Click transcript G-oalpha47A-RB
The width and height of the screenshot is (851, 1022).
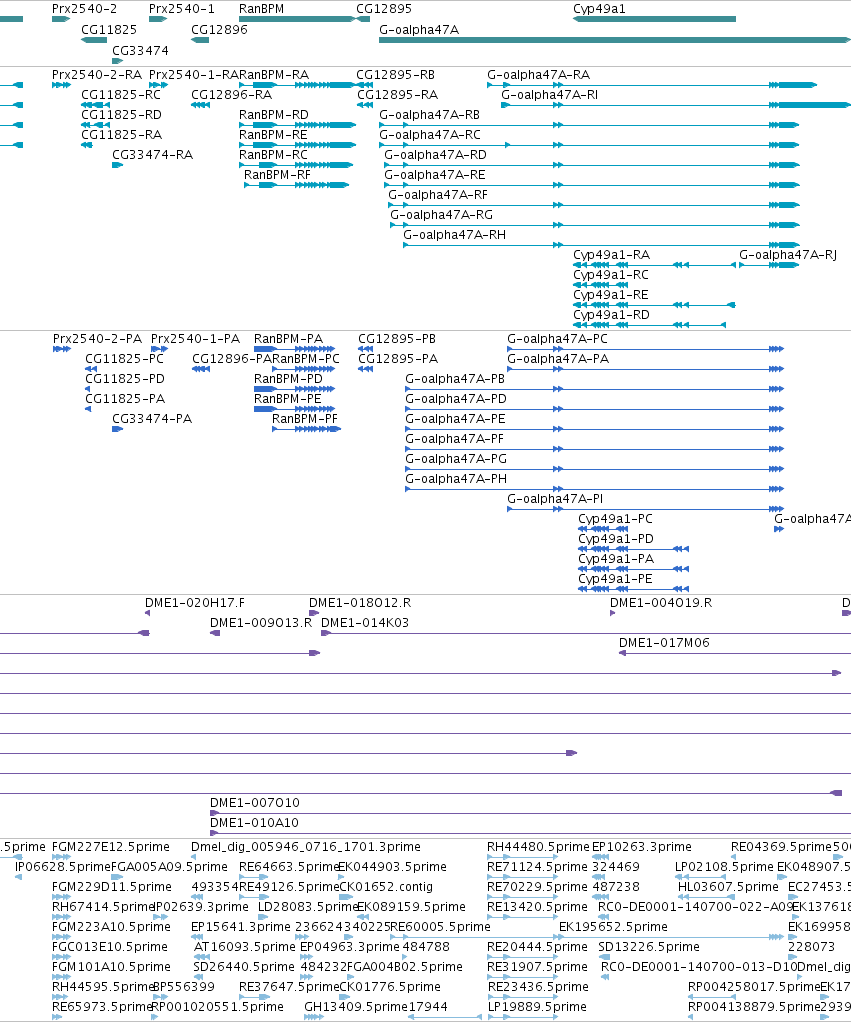pyautogui.click(x=429, y=115)
